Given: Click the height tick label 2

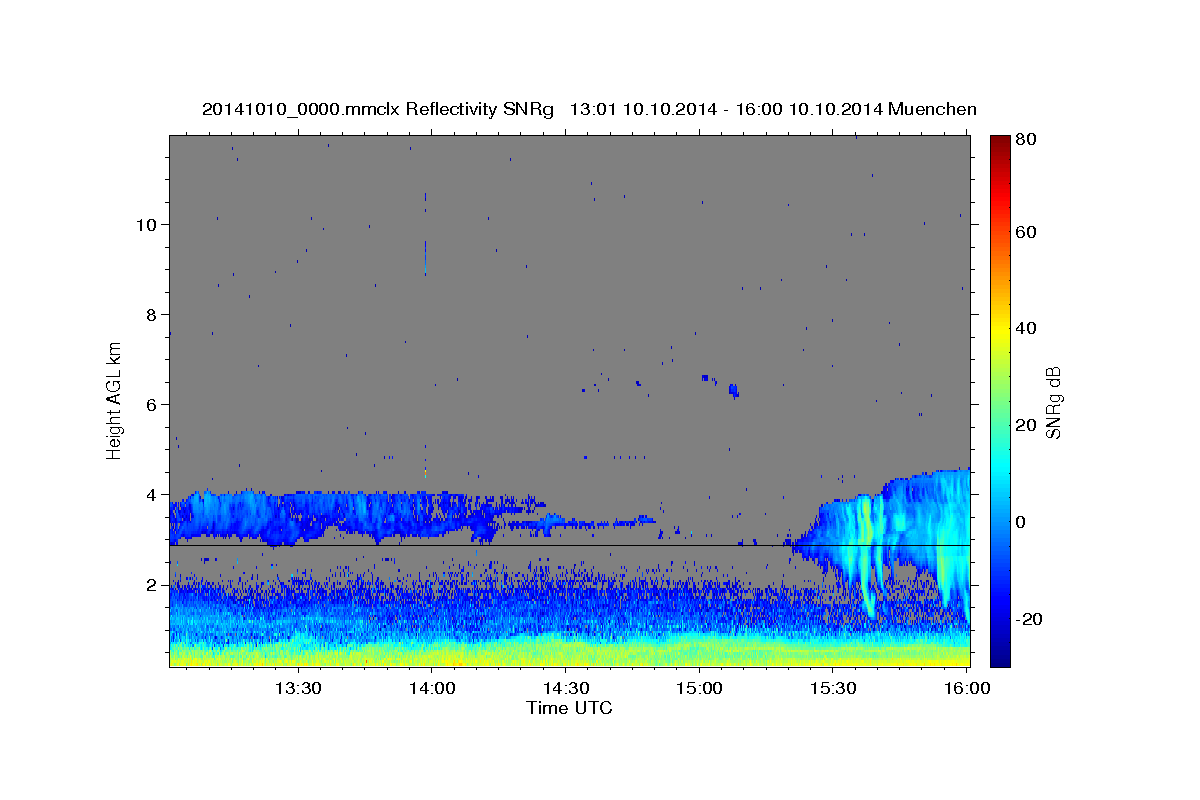Looking at the screenshot, I should point(150,584).
